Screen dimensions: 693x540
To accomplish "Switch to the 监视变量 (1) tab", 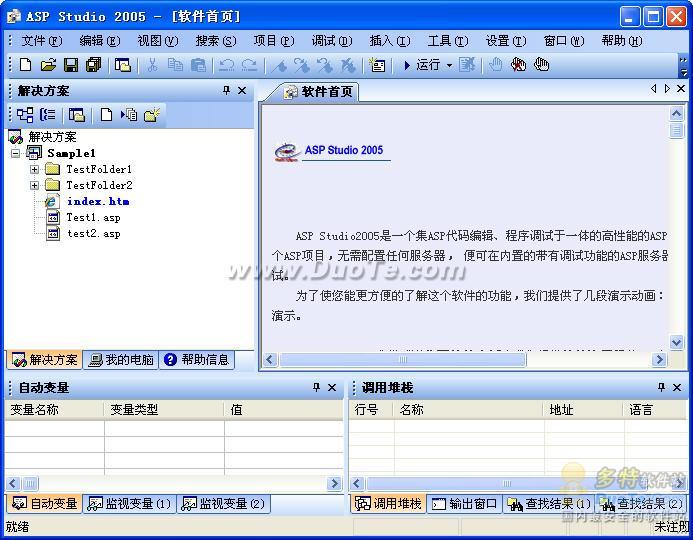I will click(129, 504).
